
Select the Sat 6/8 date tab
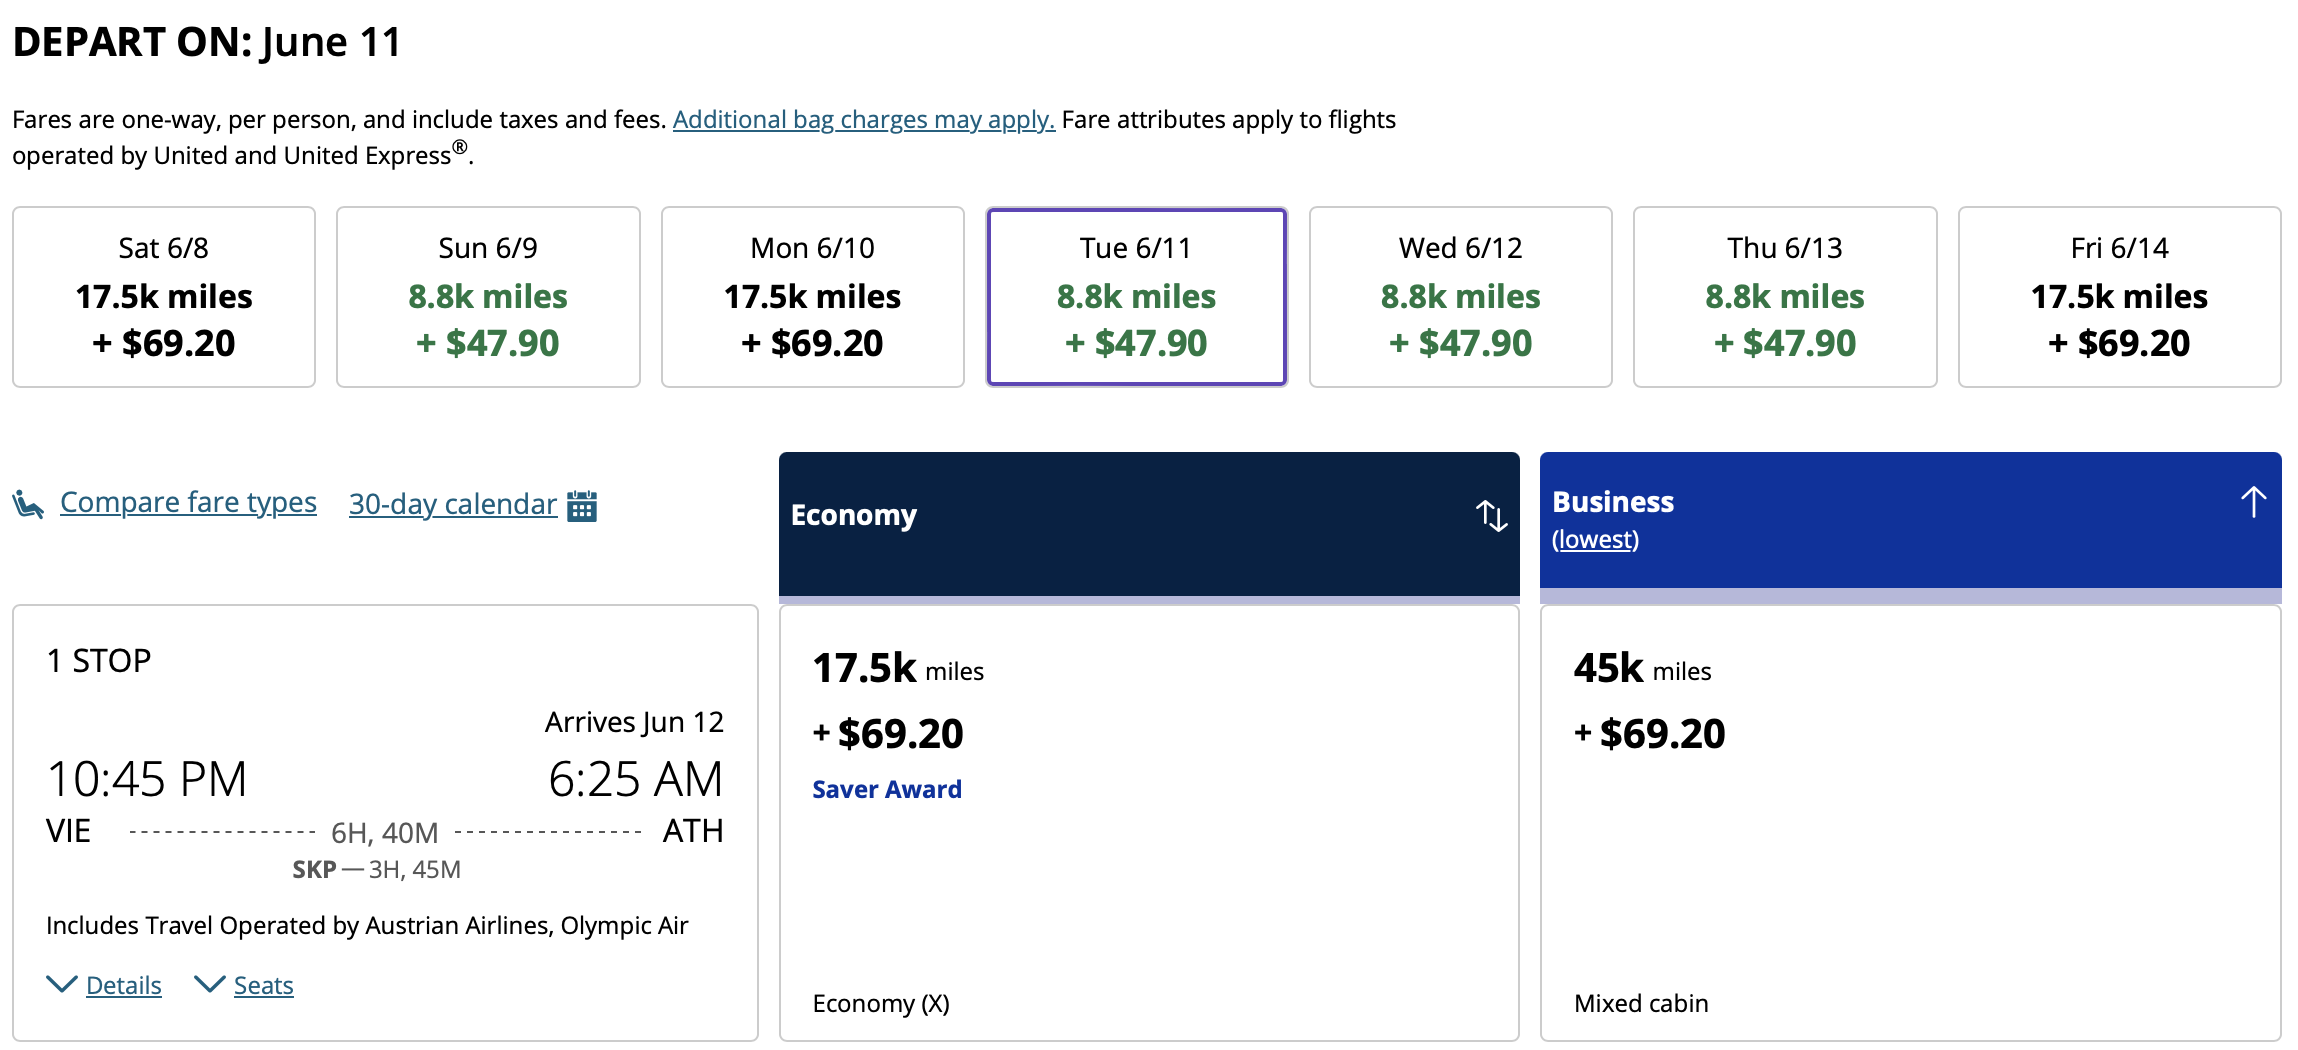coord(164,297)
